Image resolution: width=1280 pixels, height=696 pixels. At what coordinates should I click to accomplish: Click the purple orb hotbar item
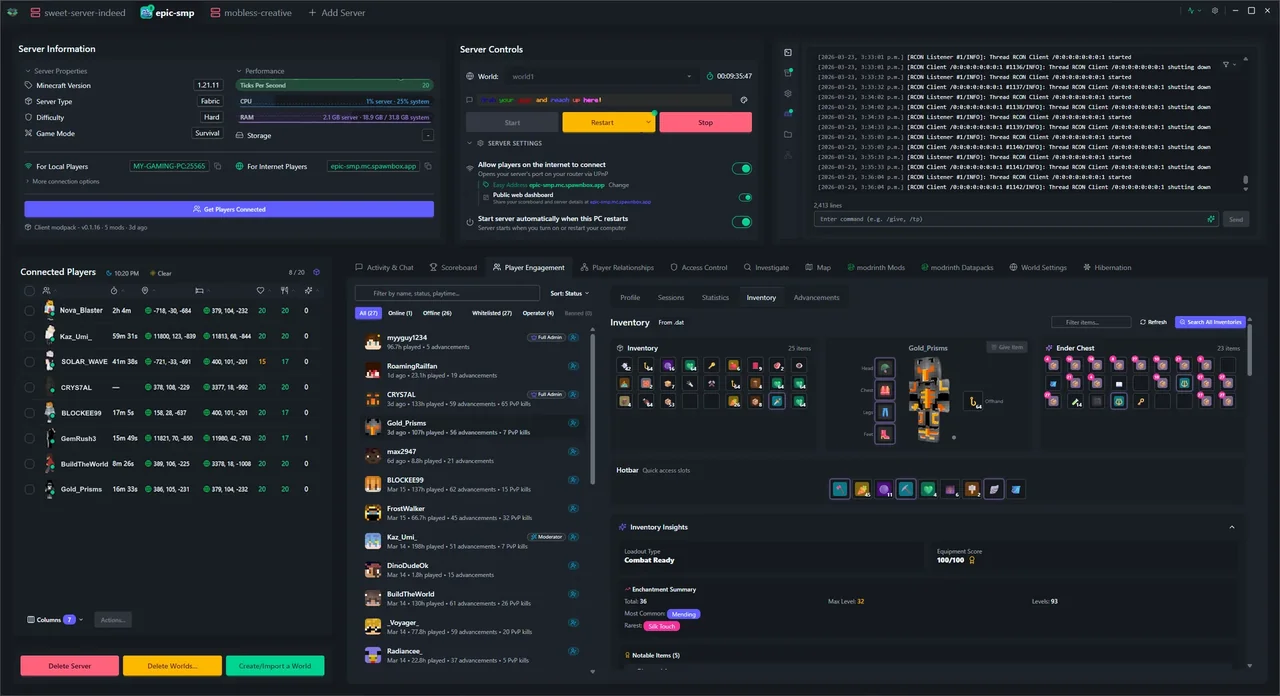(884, 489)
